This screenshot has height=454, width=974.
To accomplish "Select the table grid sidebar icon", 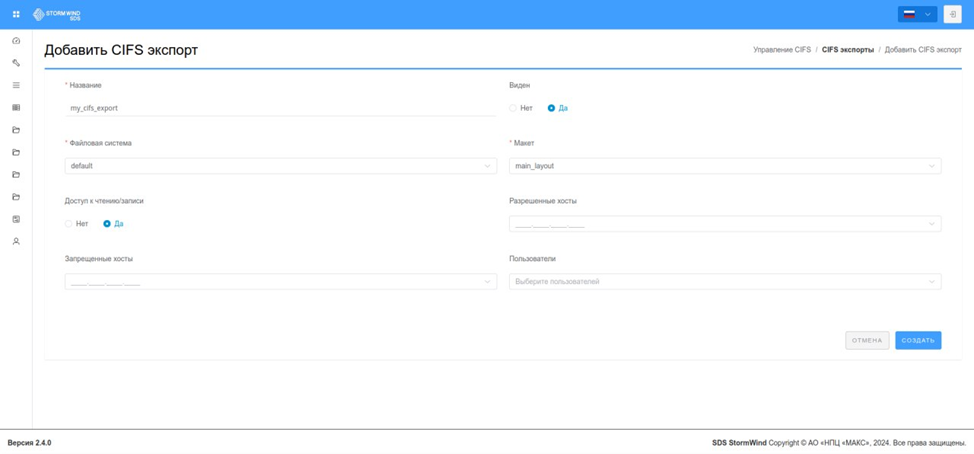I will pos(16,107).
